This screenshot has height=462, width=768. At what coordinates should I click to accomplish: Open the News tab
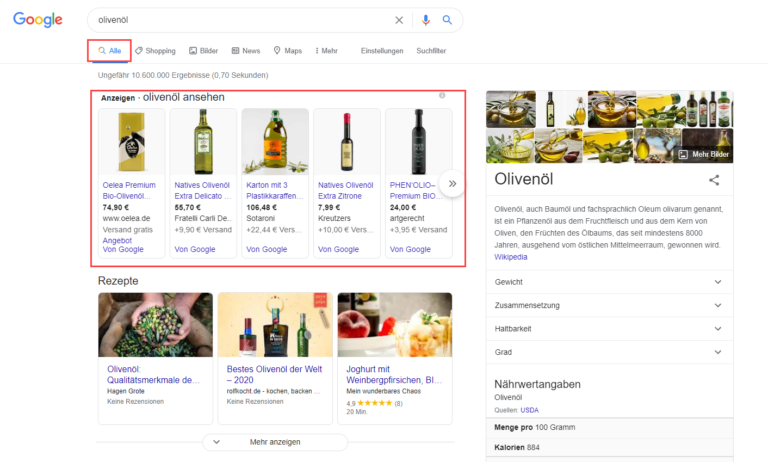pyautogui.click(x=246, y=50)
